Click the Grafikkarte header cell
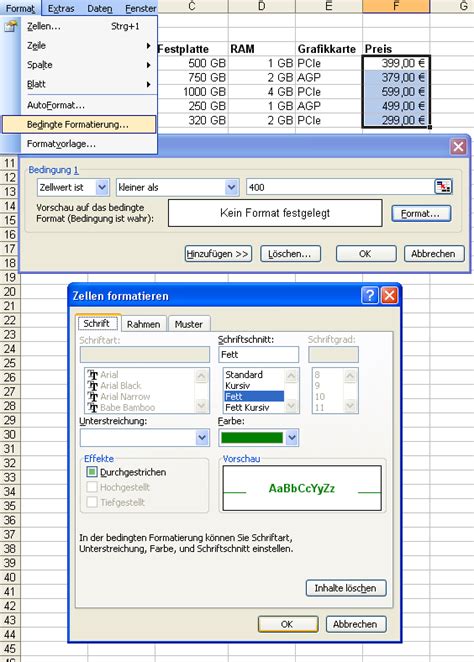Viewport: 474px width, 662px height. pos(329,49)
